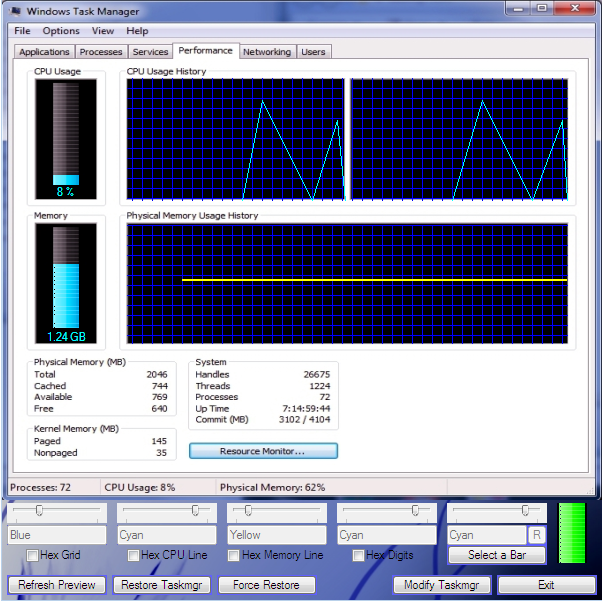Switch to the Services tab
Image resolution: width=602 pixels, height=601 pixels.
pos(150,52)
